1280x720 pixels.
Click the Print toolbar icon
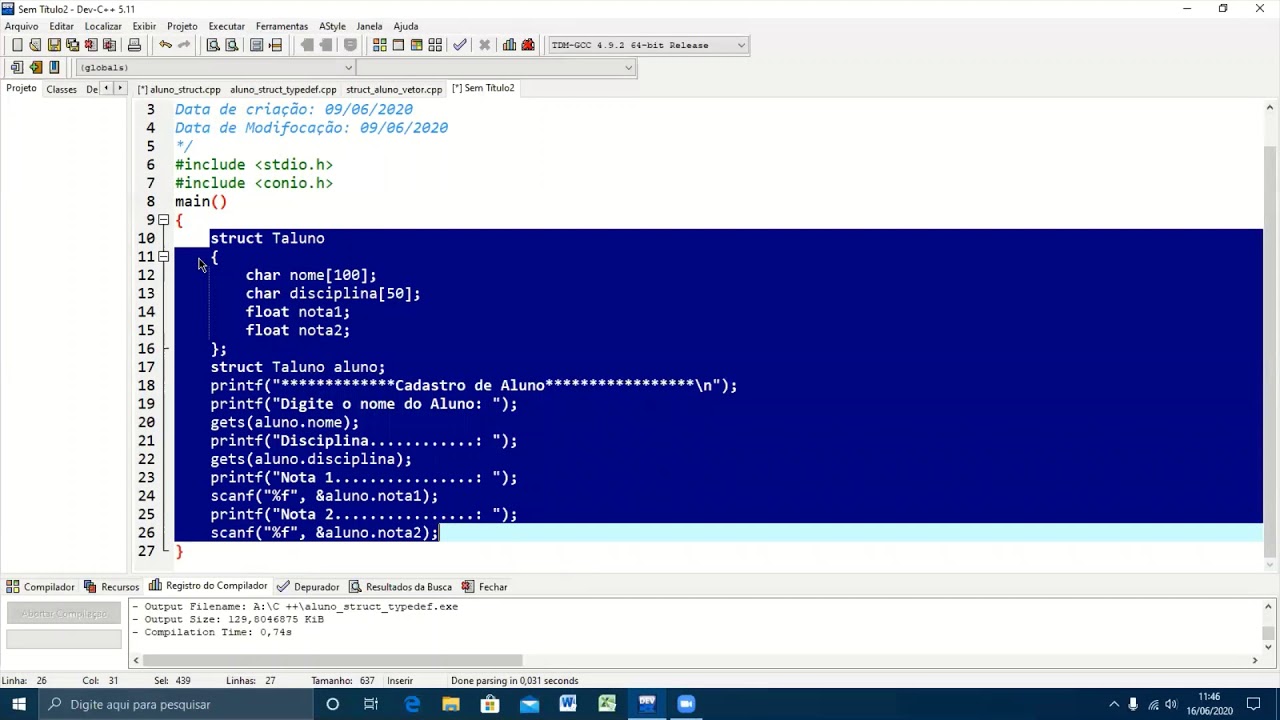134,45
